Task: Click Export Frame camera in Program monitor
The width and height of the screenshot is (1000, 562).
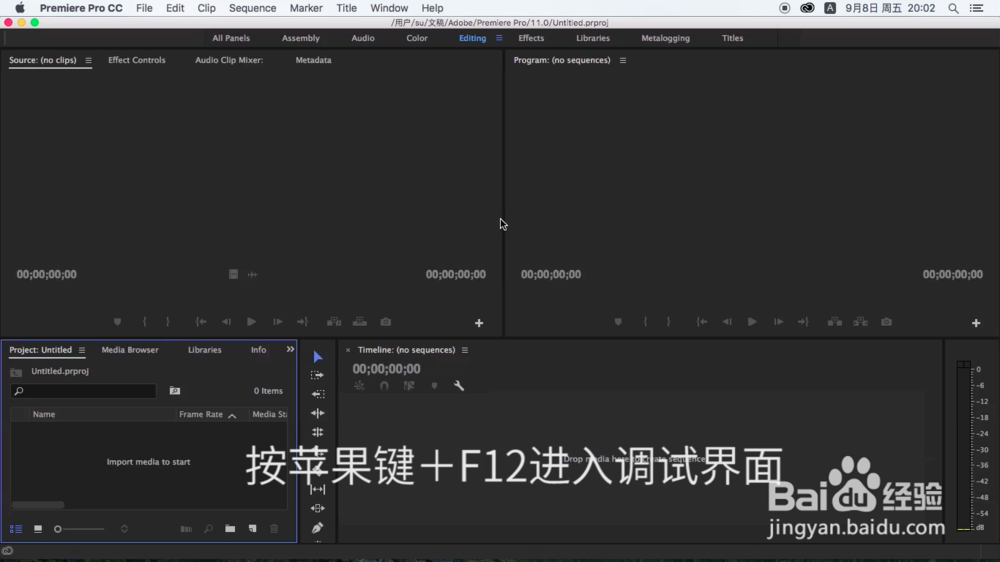Action: click(x=886, y=322)
